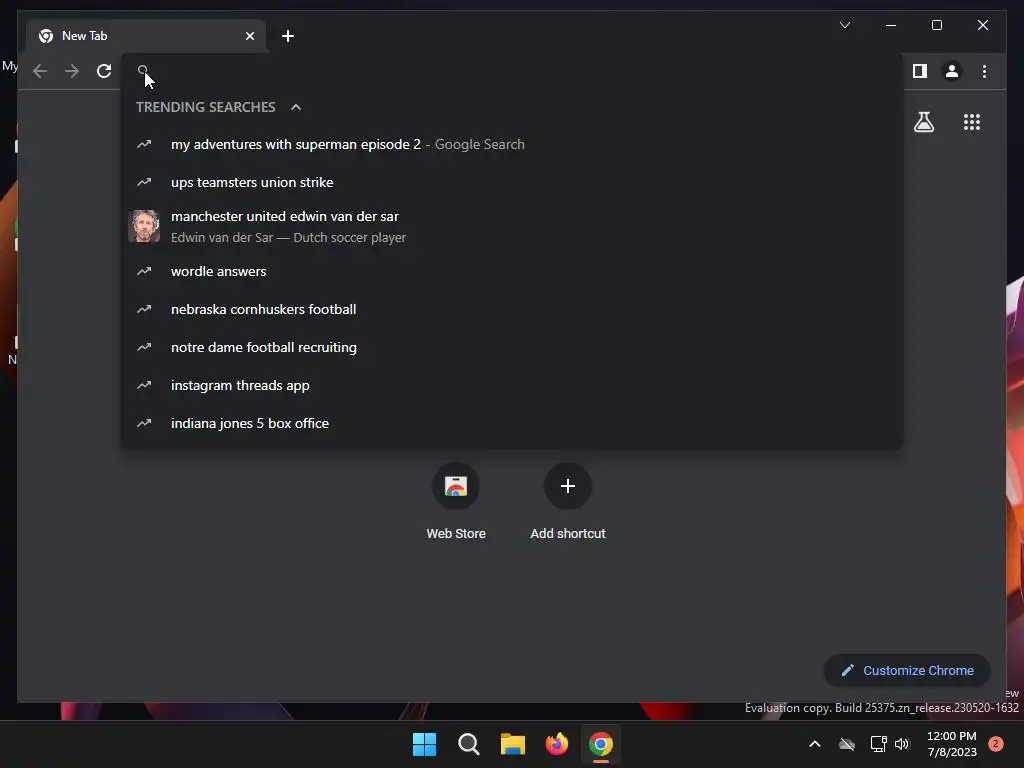
Task: Open notifications badge showing 2
Action: coord(995,744)
